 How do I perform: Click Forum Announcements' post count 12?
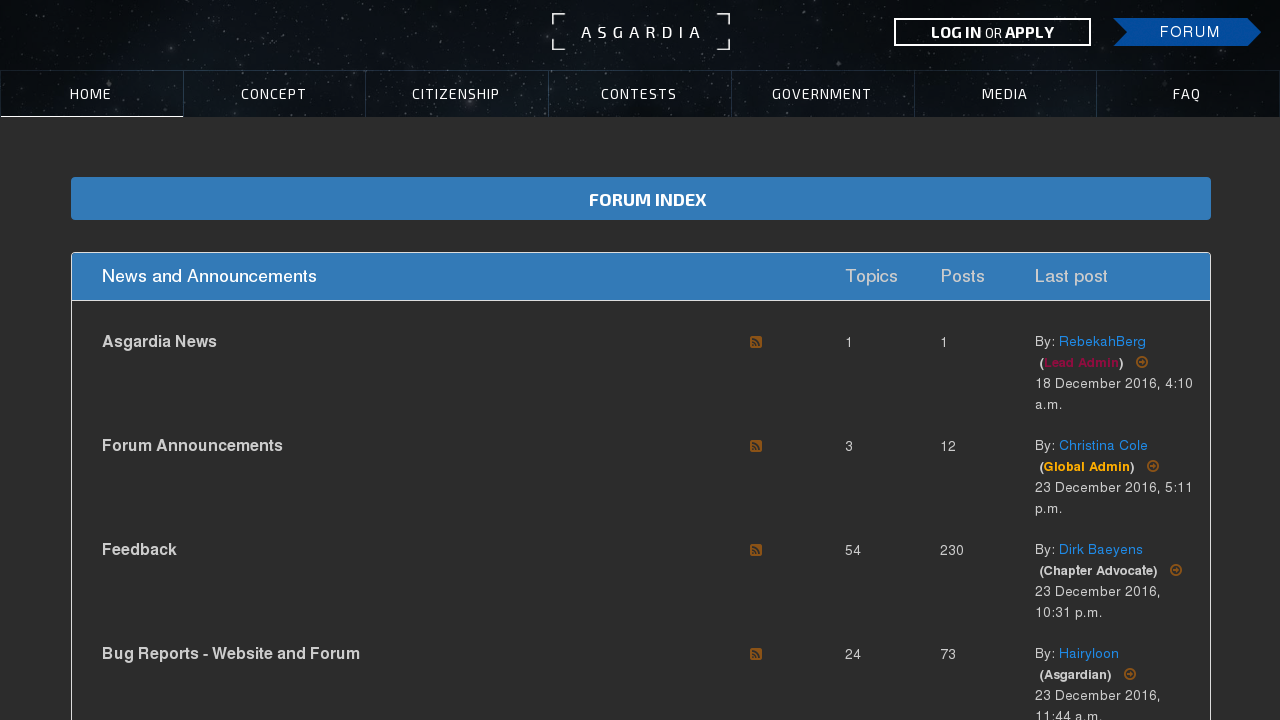948,446
